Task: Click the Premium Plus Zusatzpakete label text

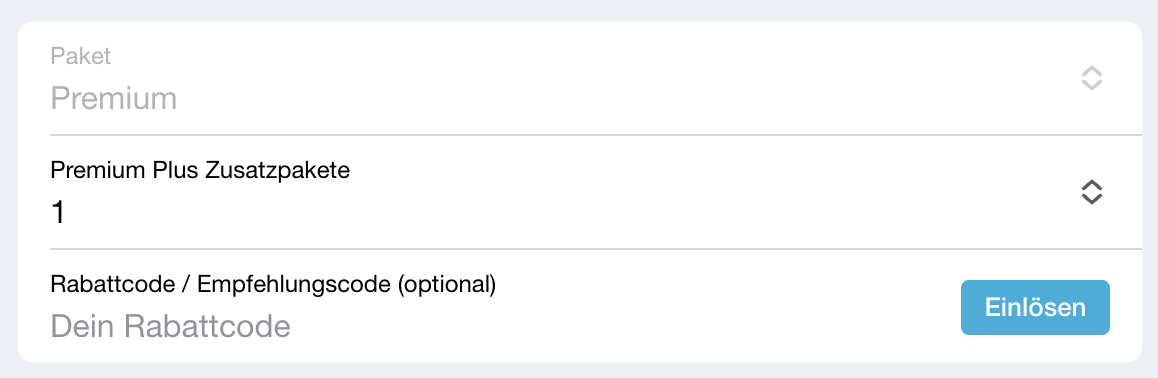Action: tap(200, 171)
